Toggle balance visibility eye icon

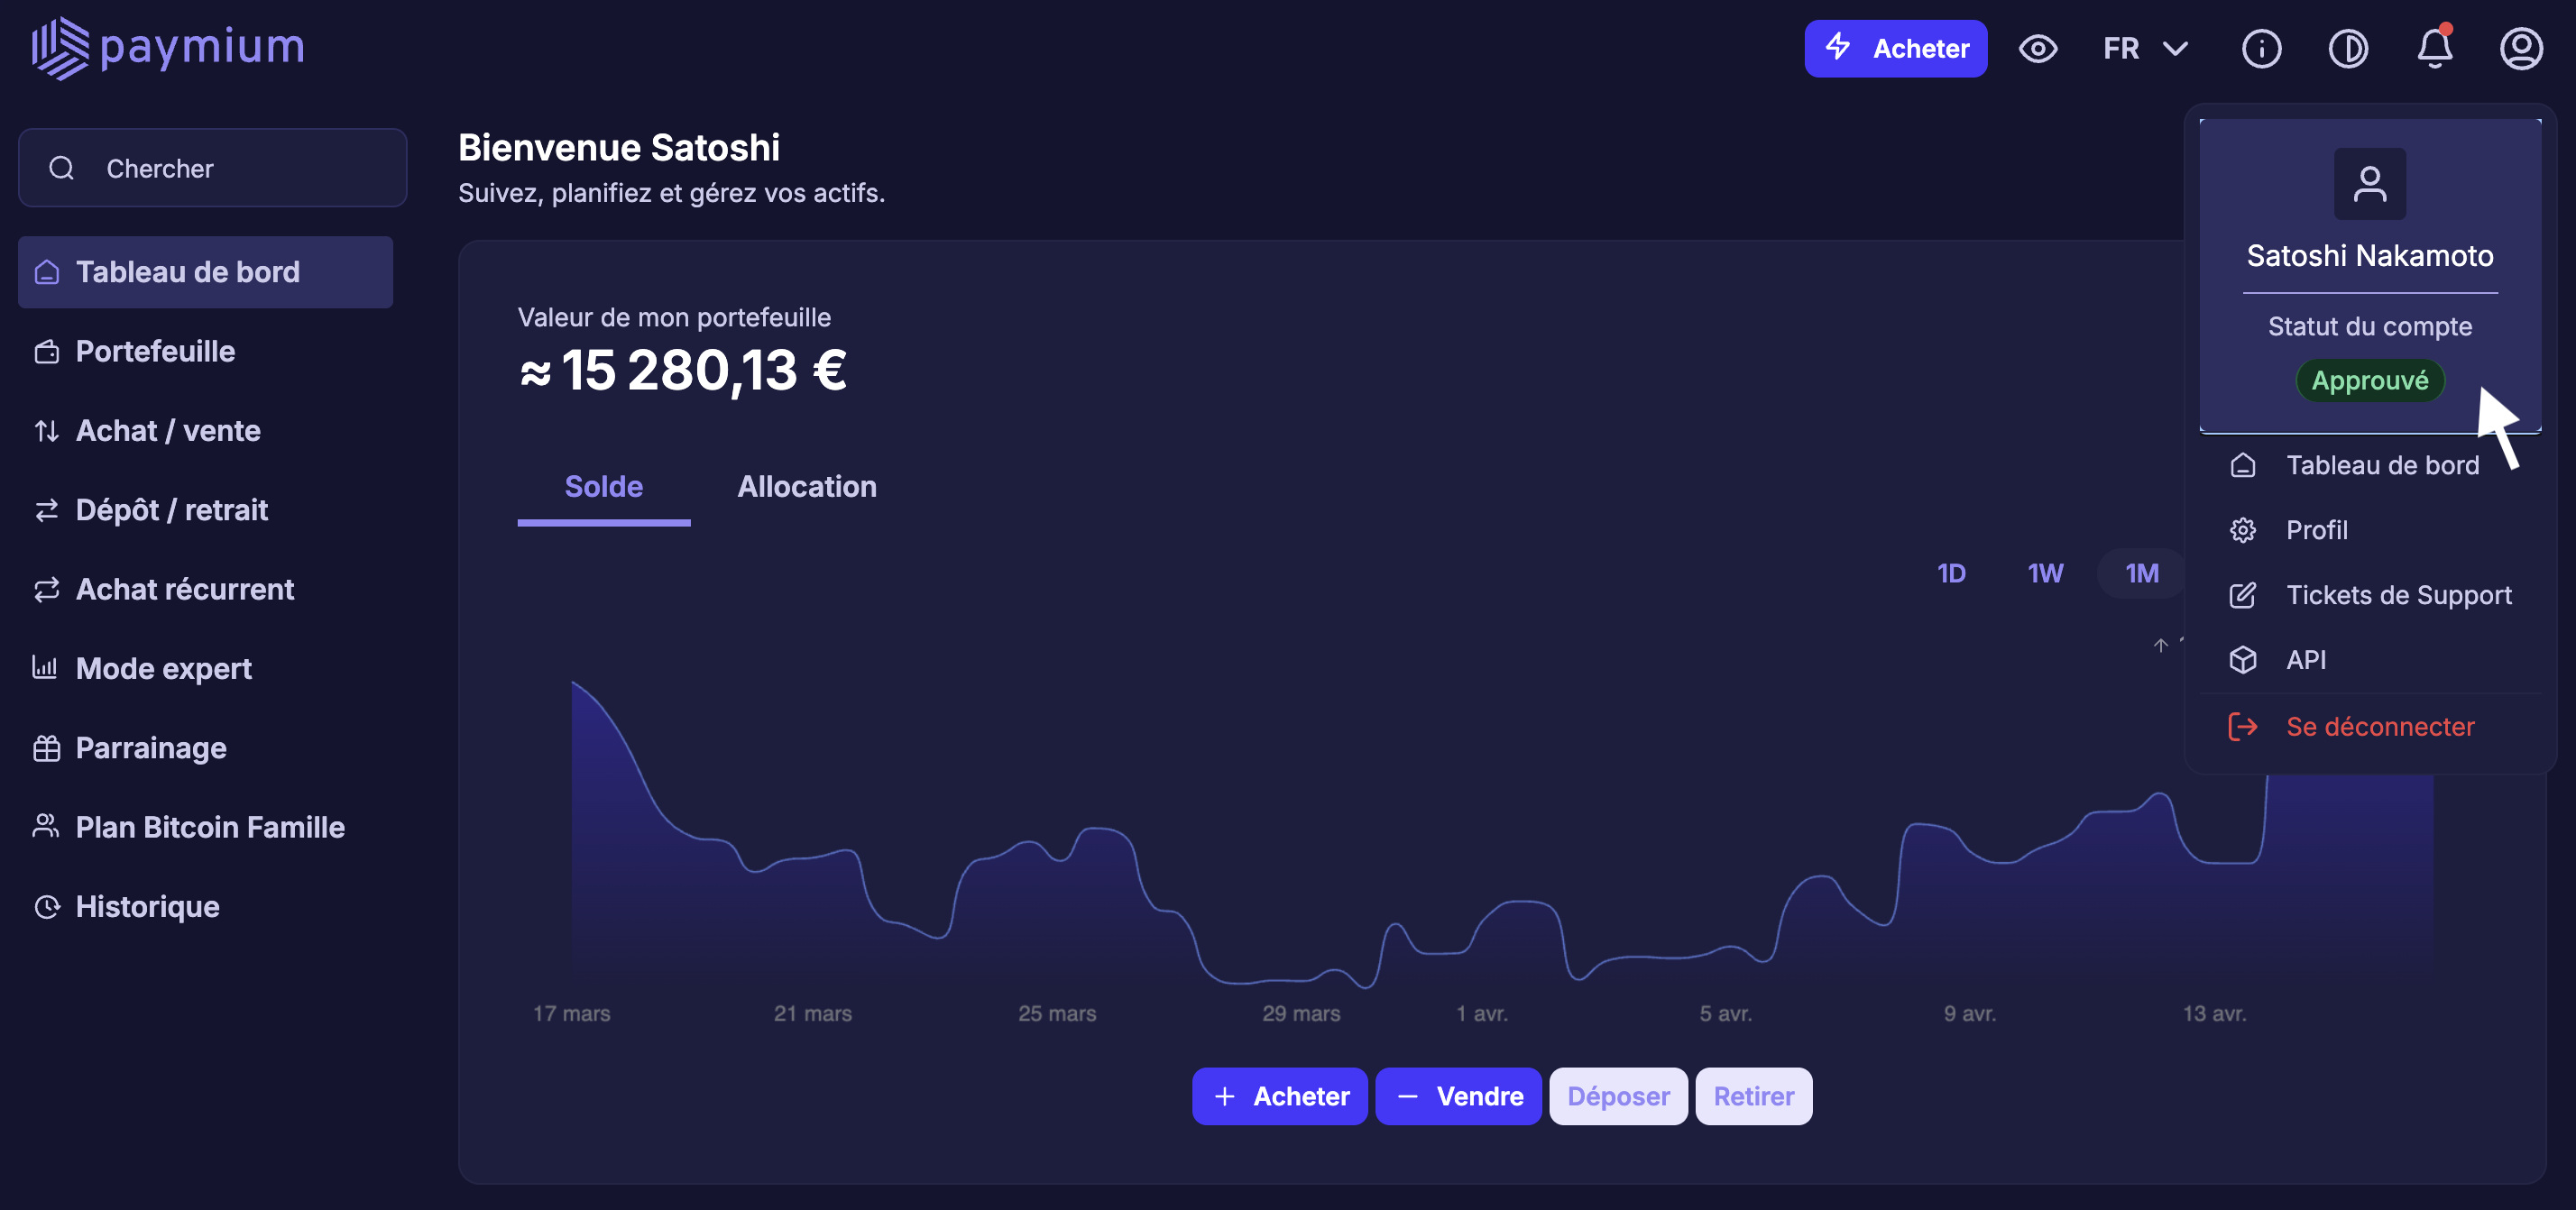point(2037,48)
